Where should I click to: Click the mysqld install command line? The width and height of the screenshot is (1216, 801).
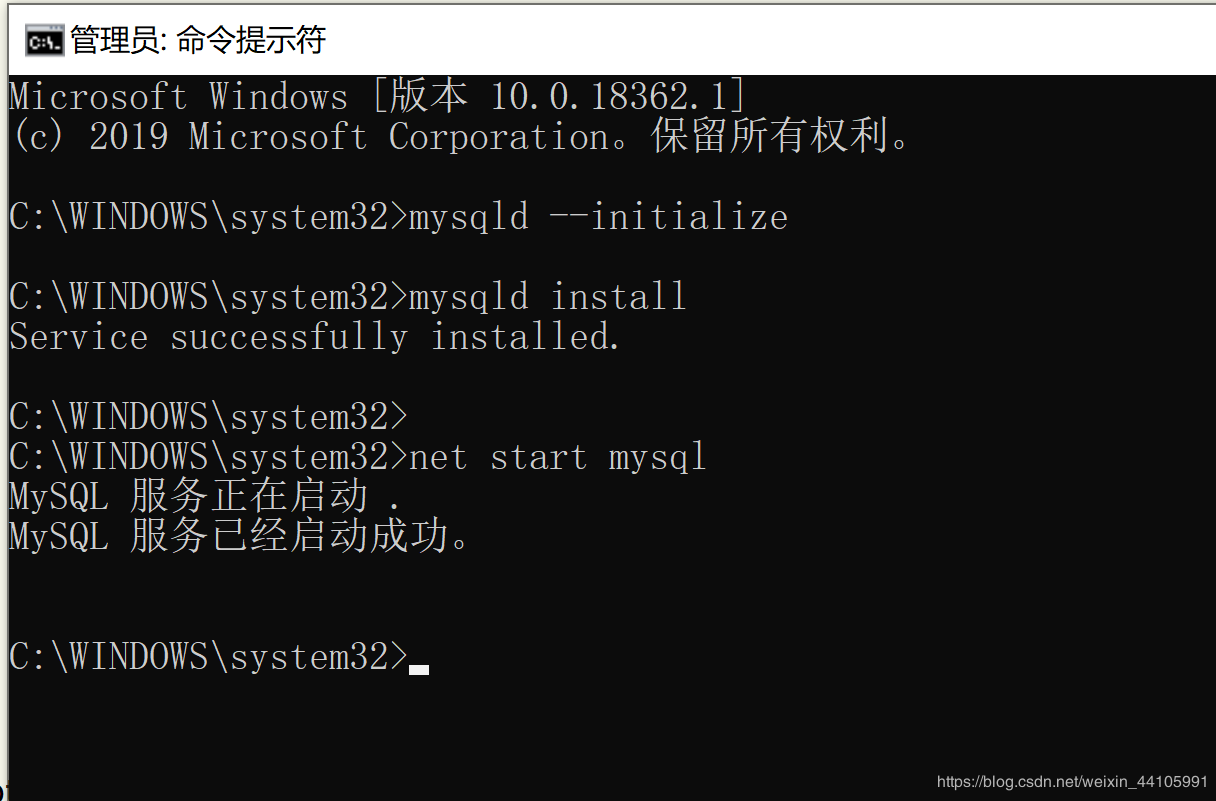click(x=547, y=297)
